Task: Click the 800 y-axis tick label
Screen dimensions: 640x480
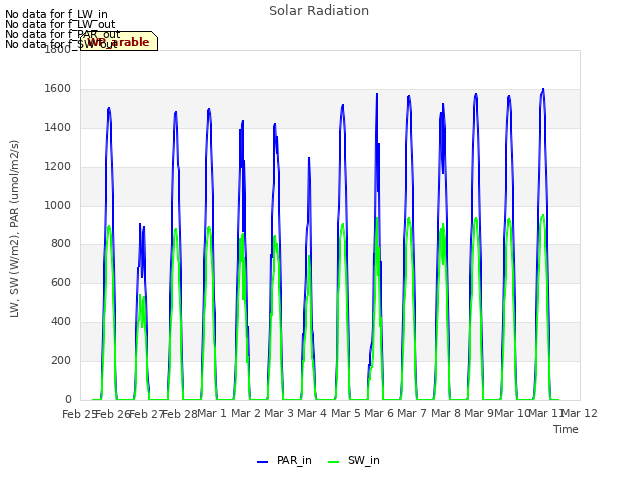Action: (x=61, y=244)
